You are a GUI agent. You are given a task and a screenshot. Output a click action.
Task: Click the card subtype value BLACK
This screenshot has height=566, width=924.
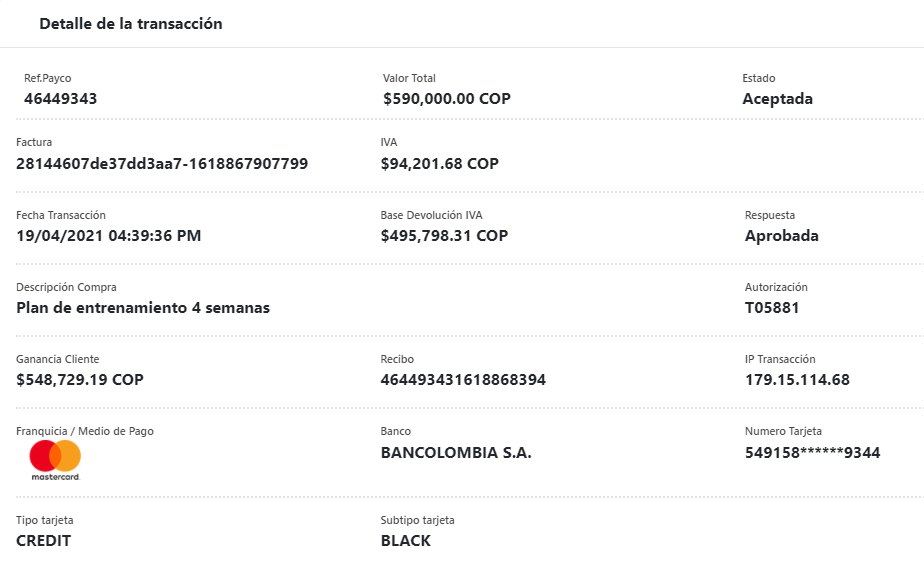[x=406, y=541]
